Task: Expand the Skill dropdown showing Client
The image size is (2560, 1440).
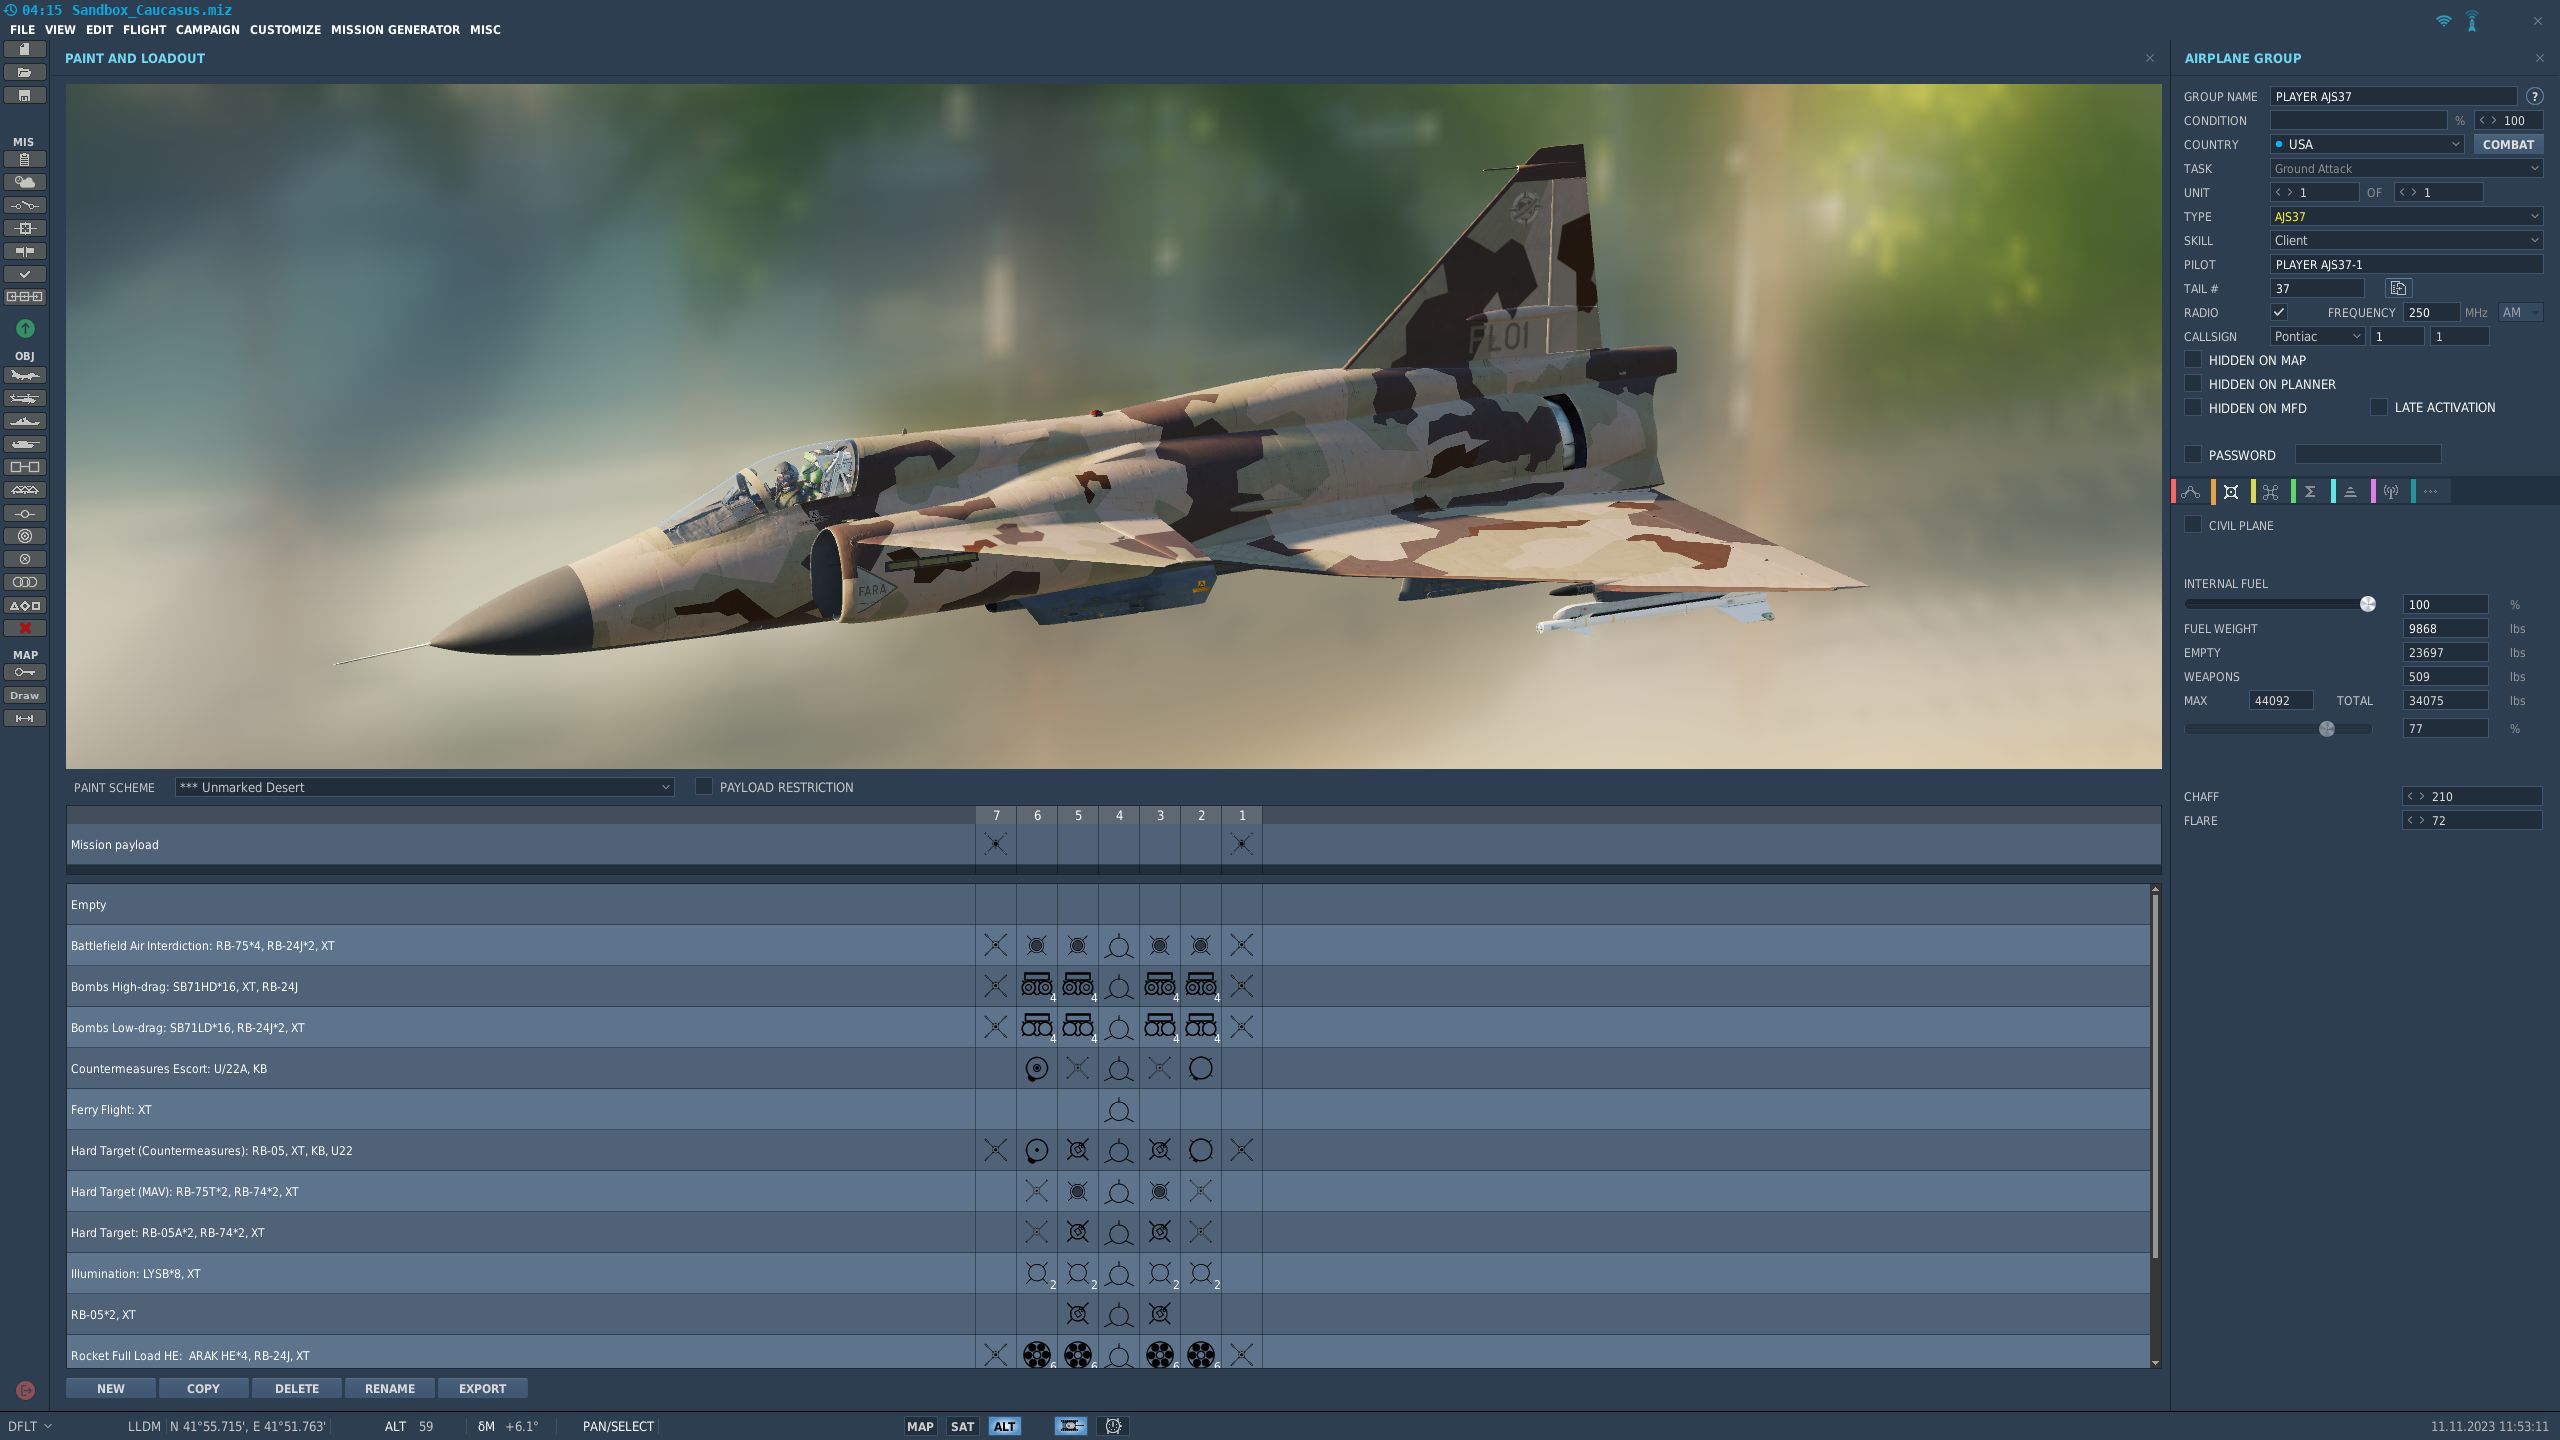Action: pyautogui.click(x=2405, y=240)
